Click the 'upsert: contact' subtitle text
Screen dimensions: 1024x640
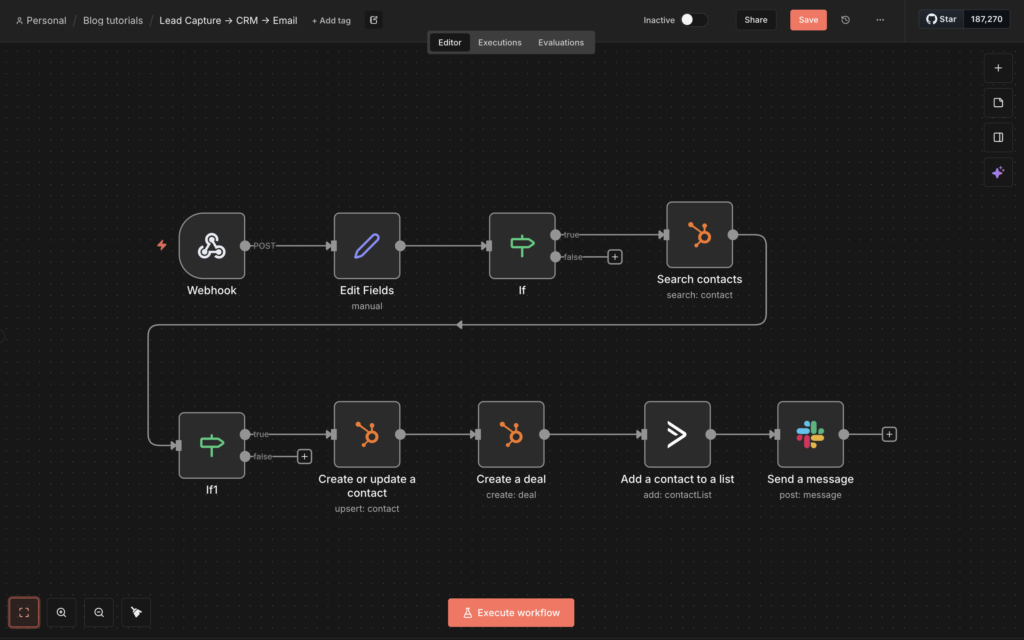367,509
